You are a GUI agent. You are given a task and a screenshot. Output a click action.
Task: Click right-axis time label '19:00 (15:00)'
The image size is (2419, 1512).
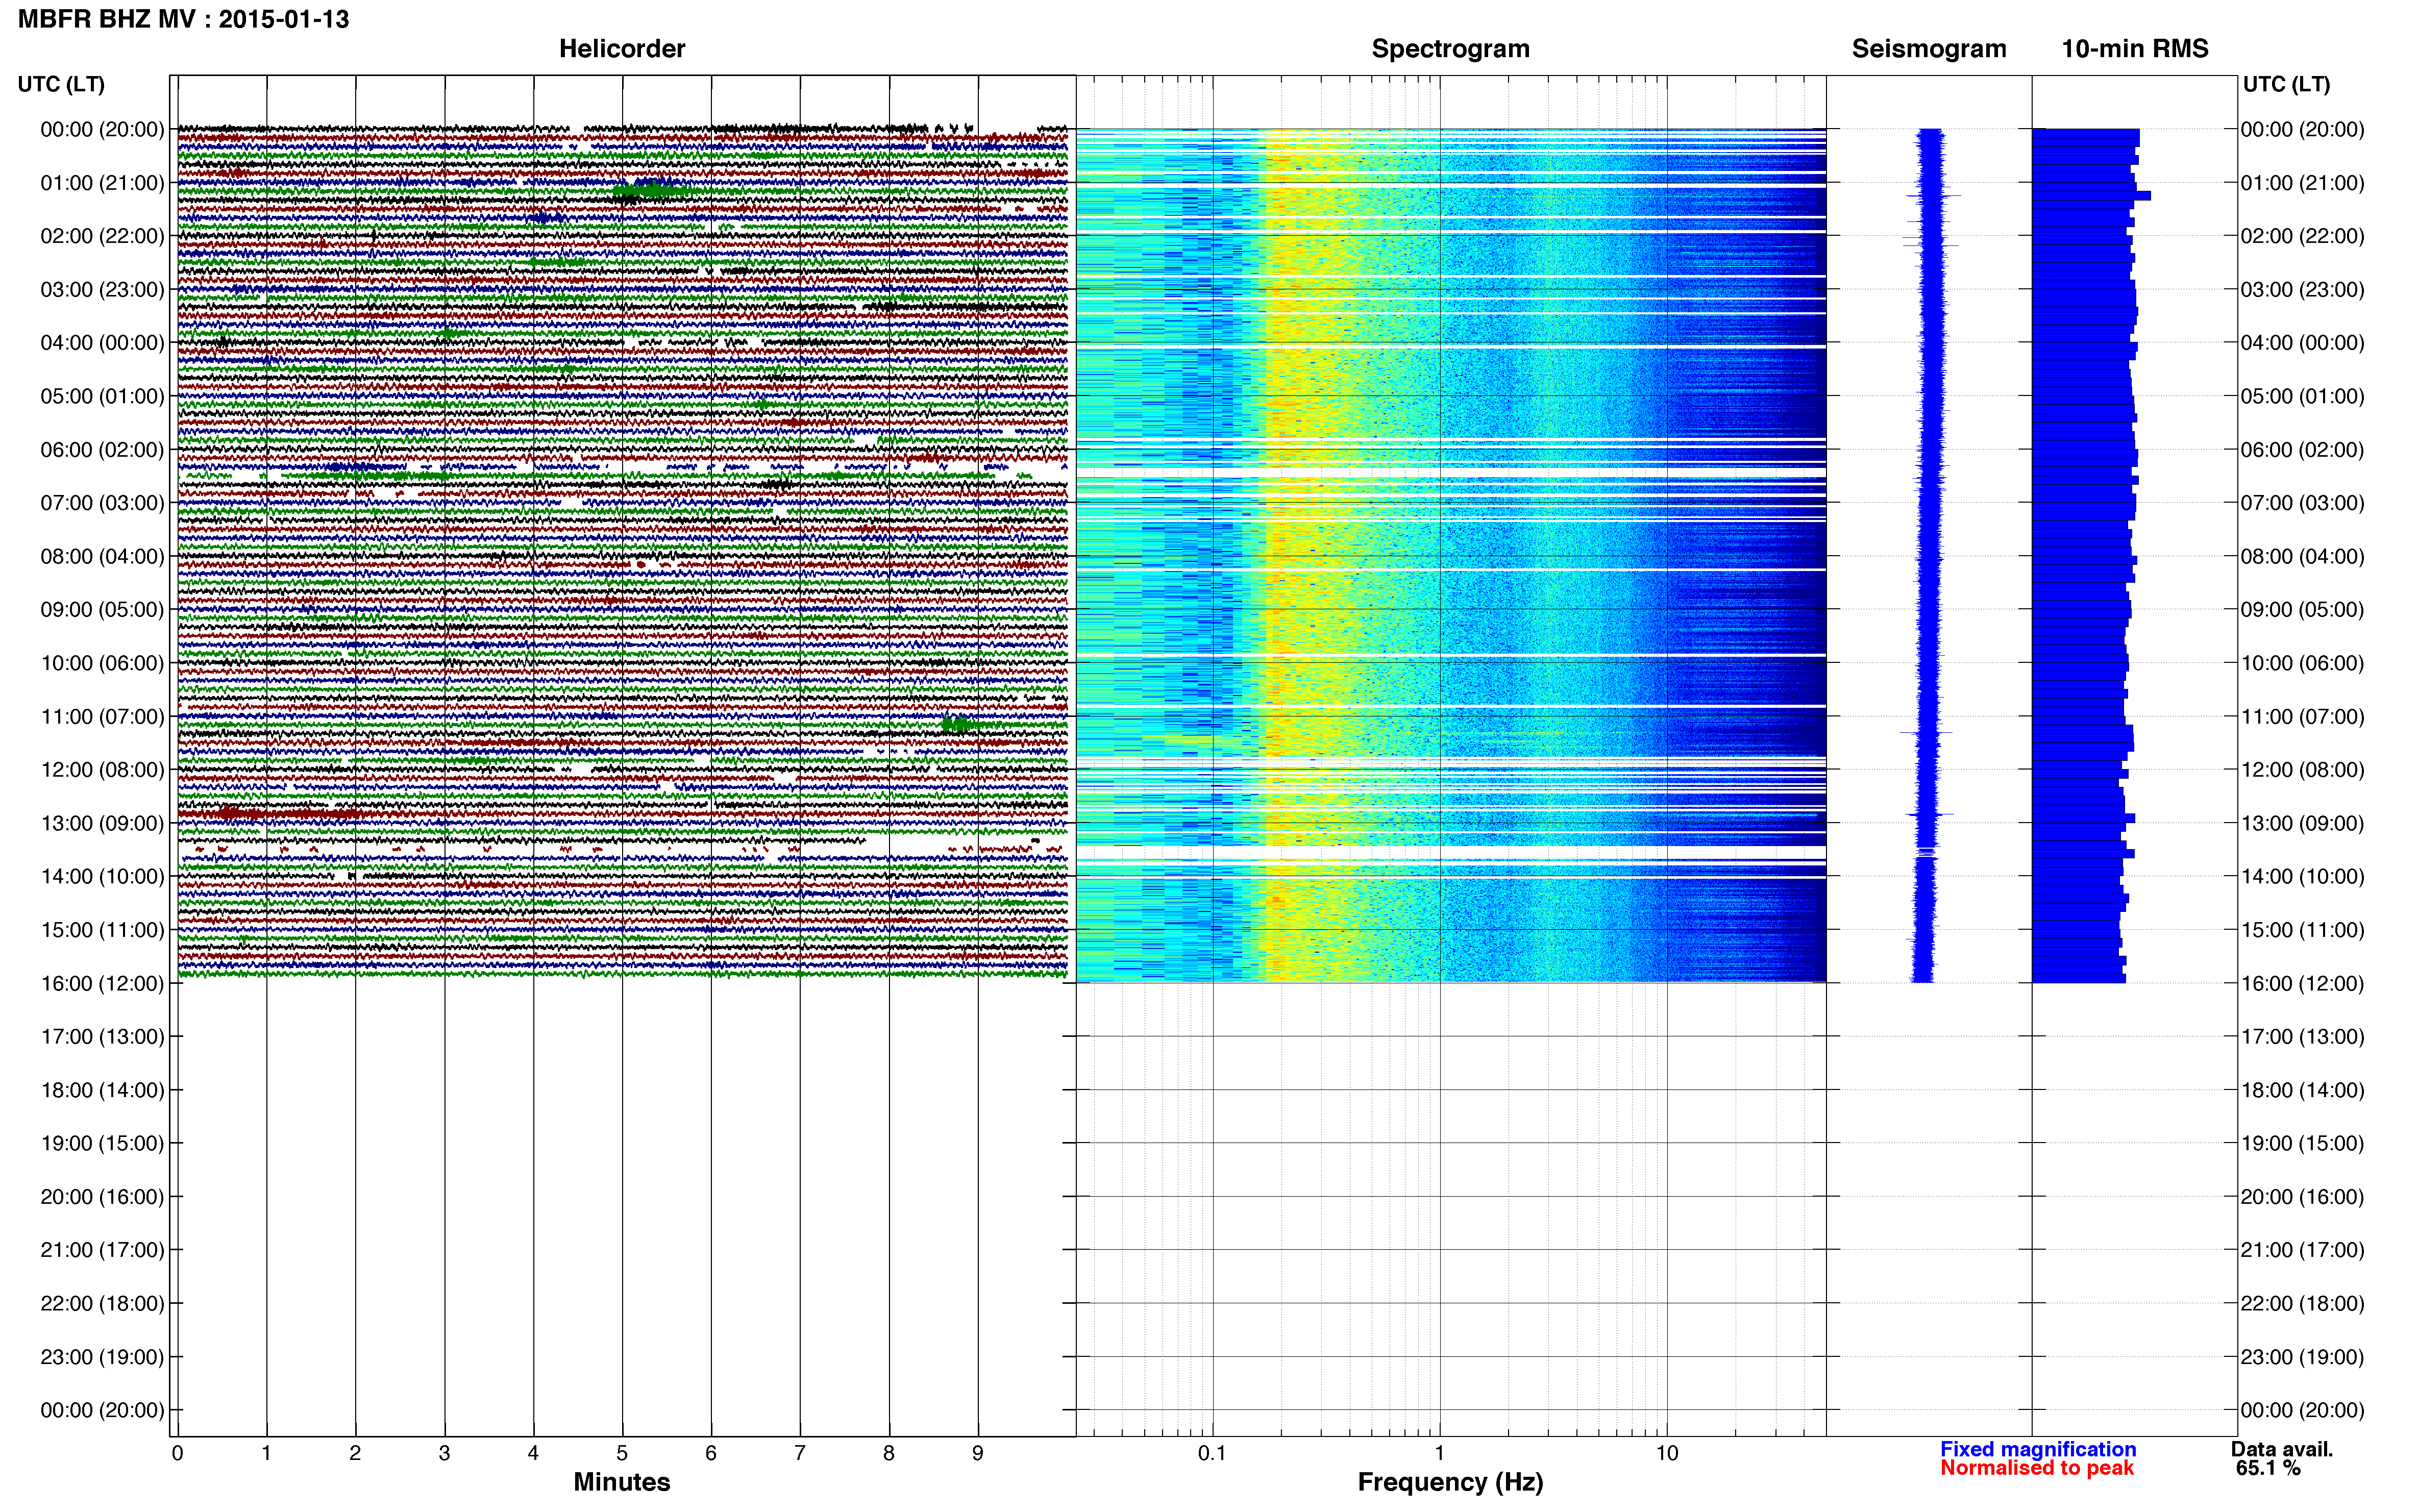point(2302,1143)
